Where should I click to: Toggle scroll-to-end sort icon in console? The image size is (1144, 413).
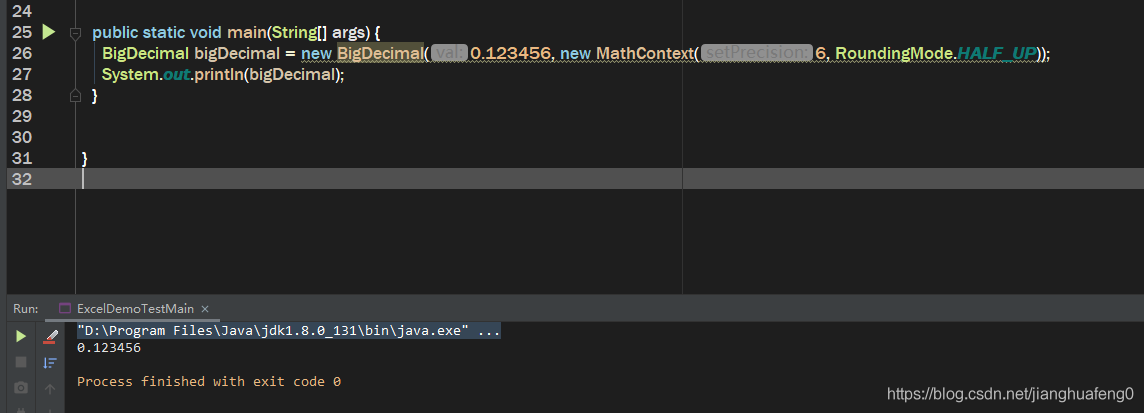tap(50, 363)
